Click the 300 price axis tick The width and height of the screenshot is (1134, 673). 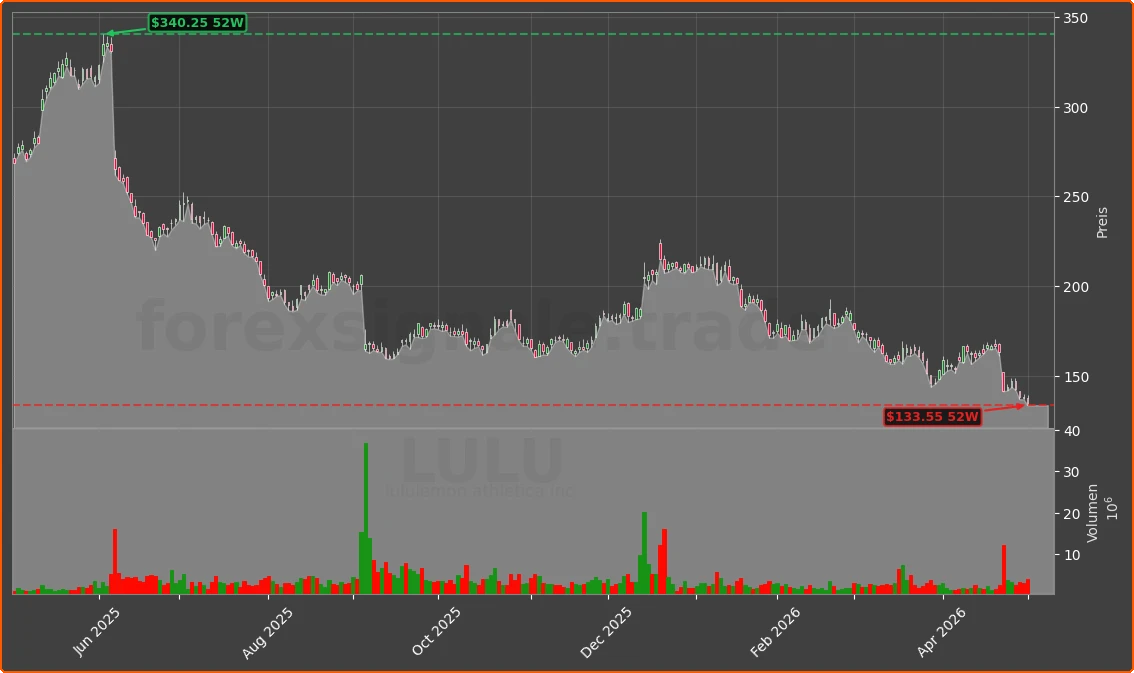point(1075,108)
